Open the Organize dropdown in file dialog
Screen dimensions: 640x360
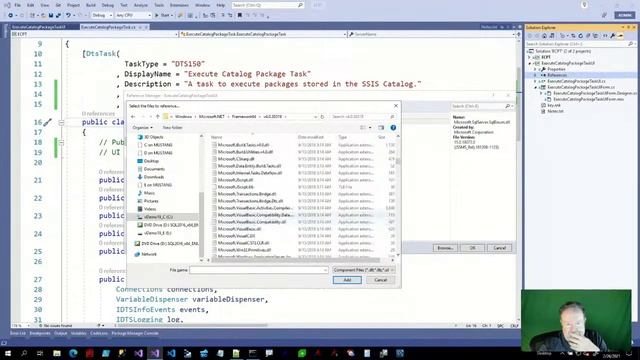coord(142,128)
